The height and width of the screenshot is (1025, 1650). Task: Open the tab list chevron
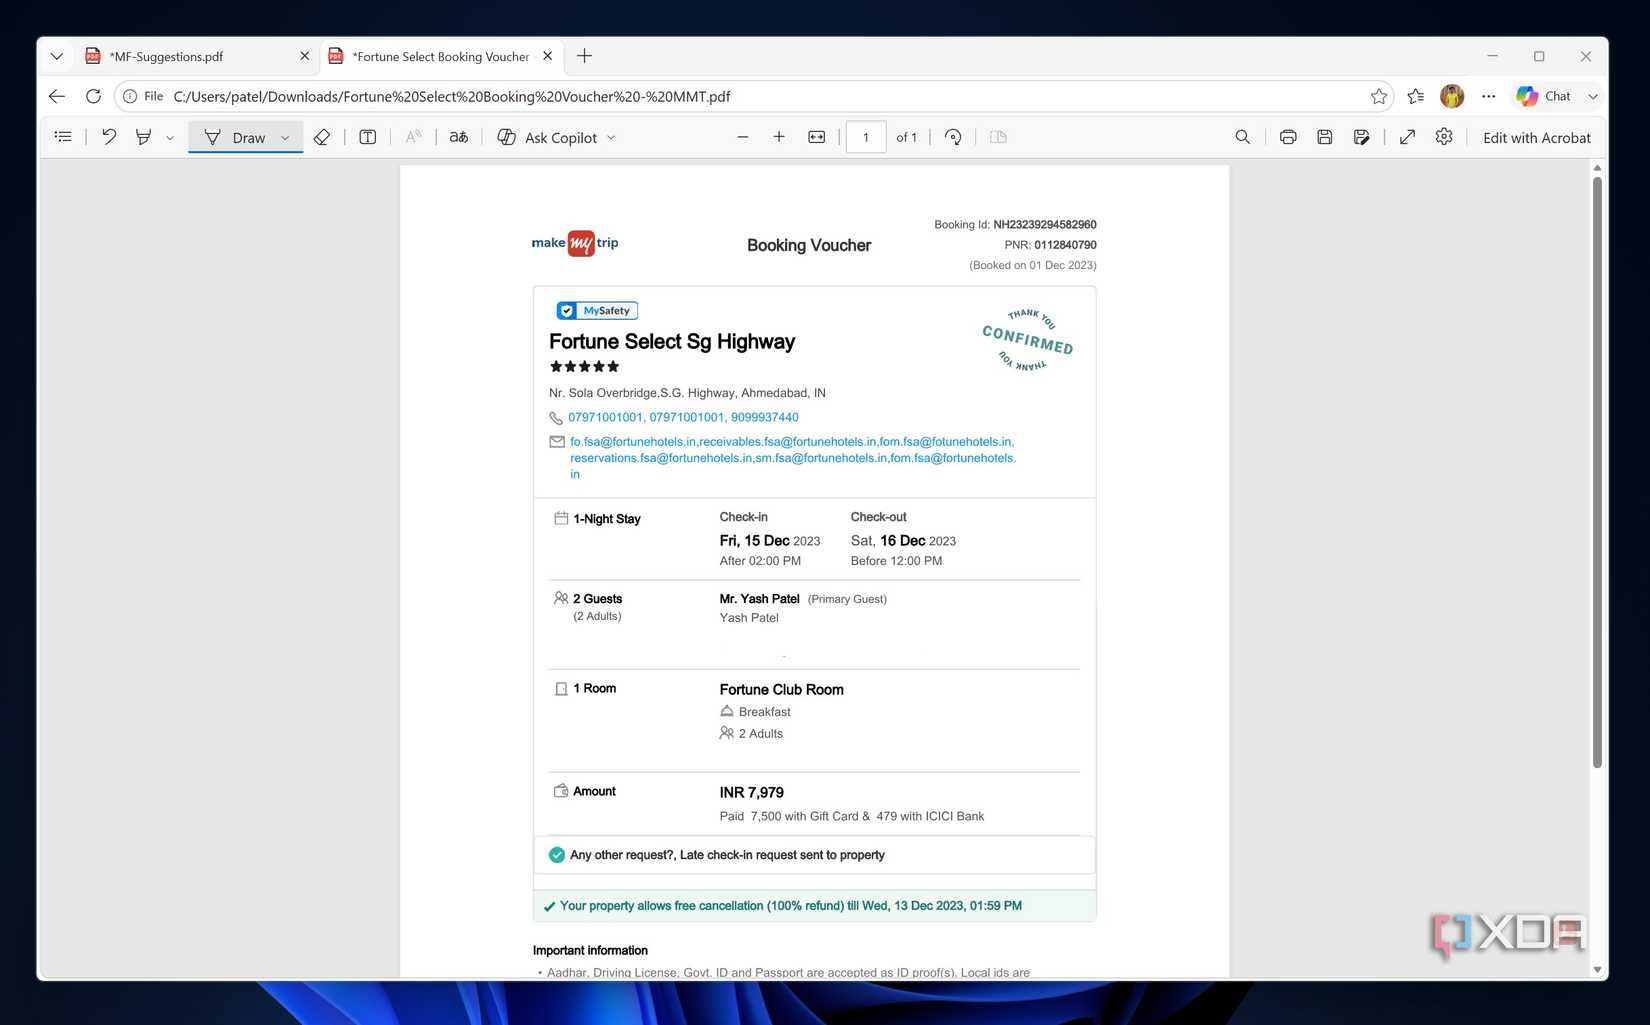pyautogui.click(x=57, y=56)
